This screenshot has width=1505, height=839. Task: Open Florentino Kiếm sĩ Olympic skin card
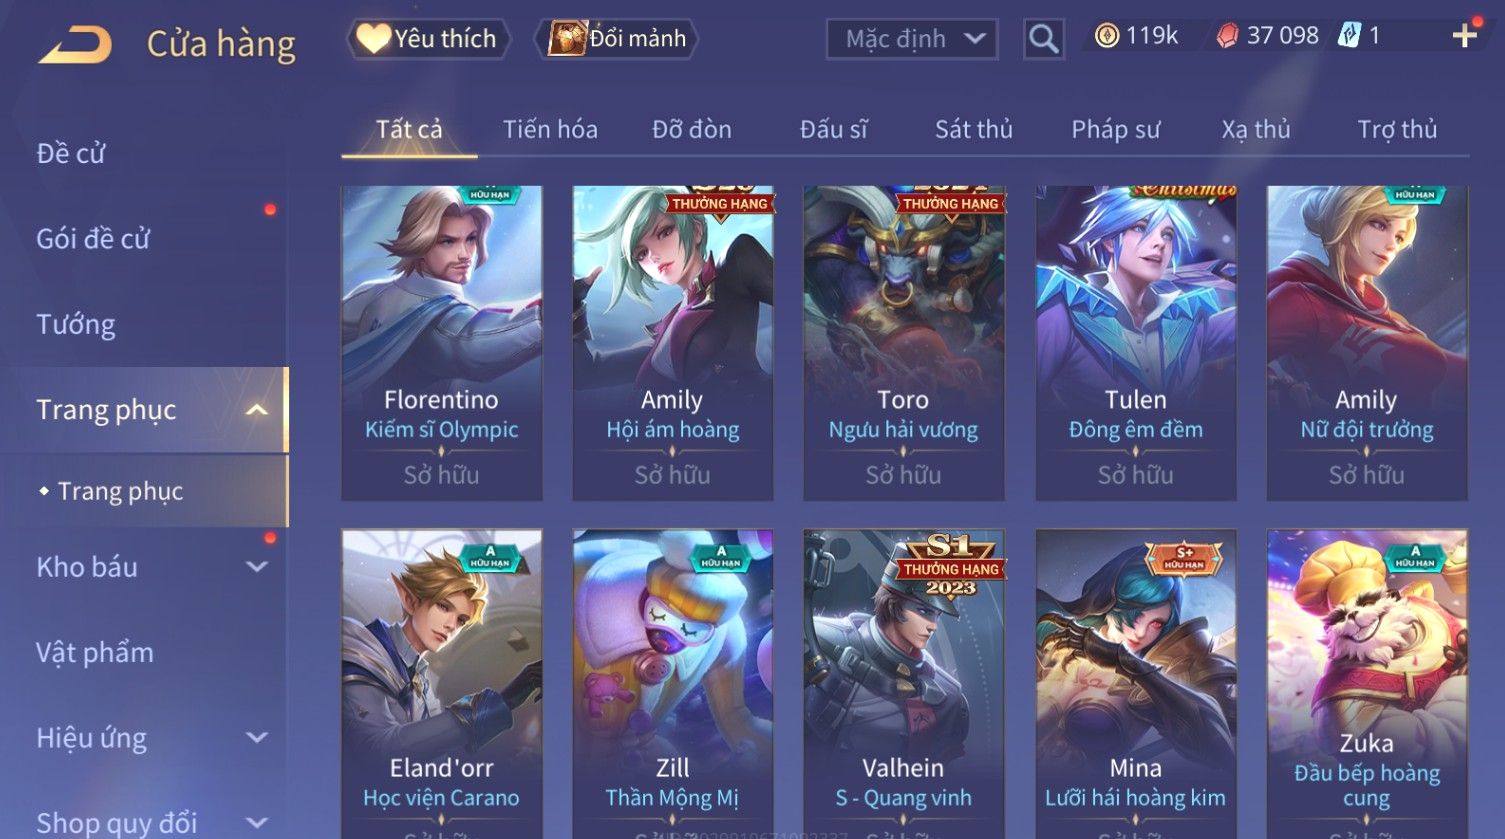[x=442, y=343]
